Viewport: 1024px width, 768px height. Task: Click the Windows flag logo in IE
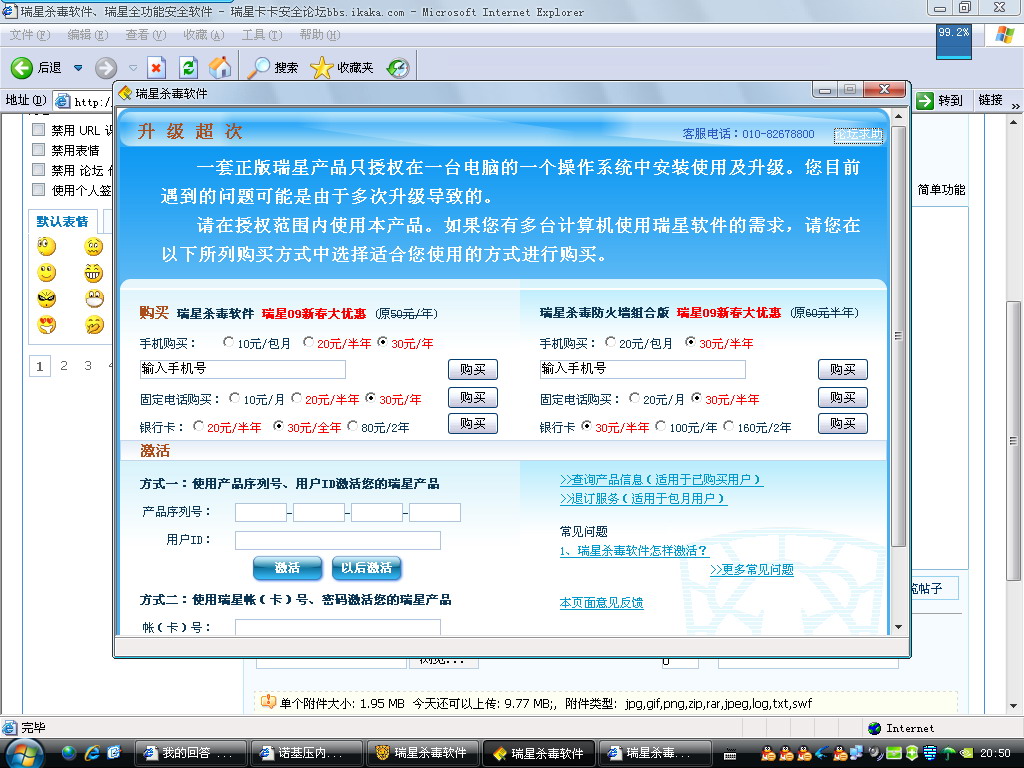click(x=1005, y=35)
